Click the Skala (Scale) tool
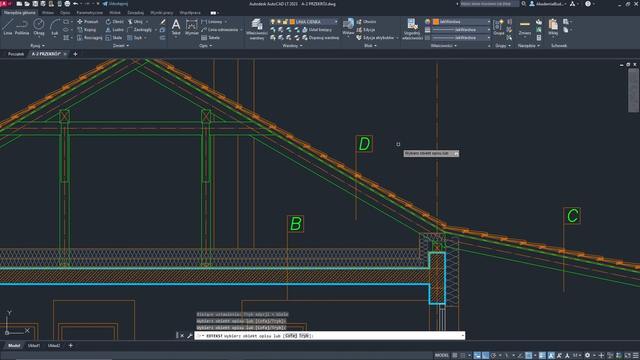 [113, 38]
